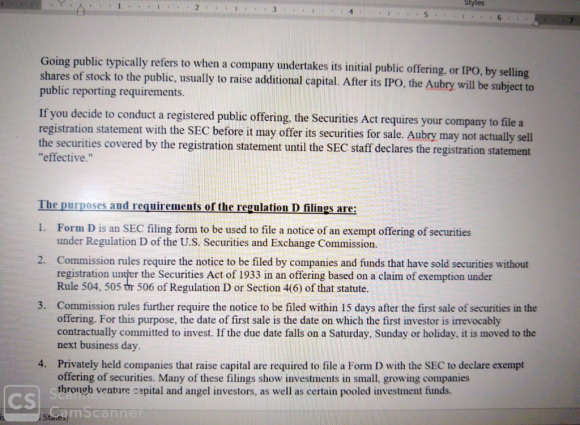Click the "Styles" group label in the ribbon
Viewport: 580px width, 425px height.
tap(474, 3)
